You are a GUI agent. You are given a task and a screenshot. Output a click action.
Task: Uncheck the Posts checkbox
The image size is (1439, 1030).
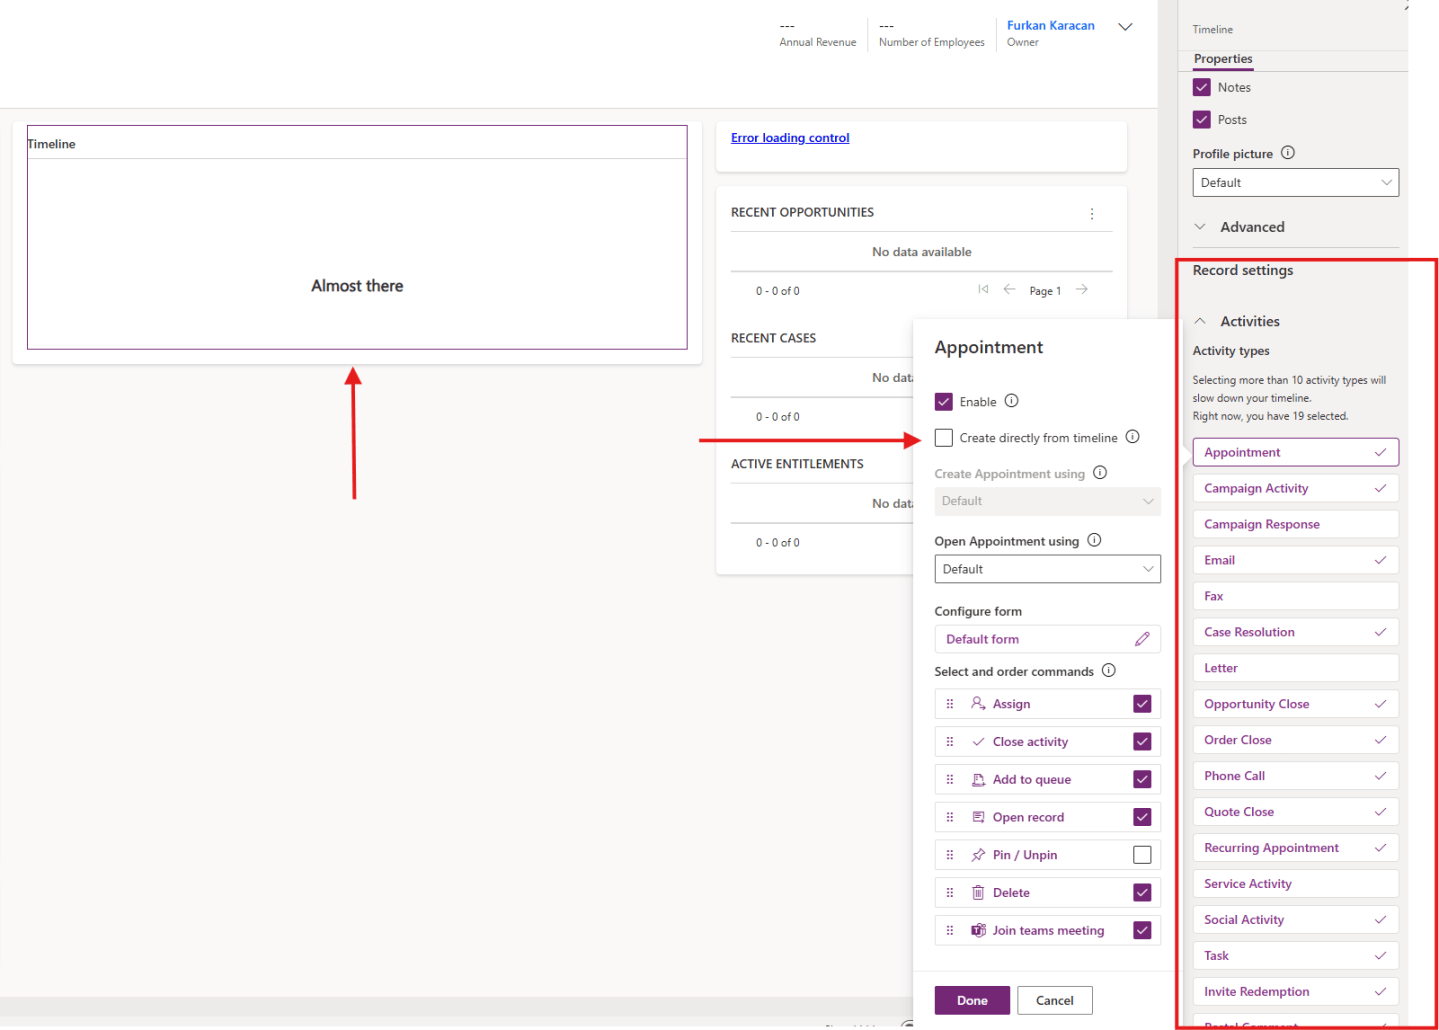(x=1202, y=119)
